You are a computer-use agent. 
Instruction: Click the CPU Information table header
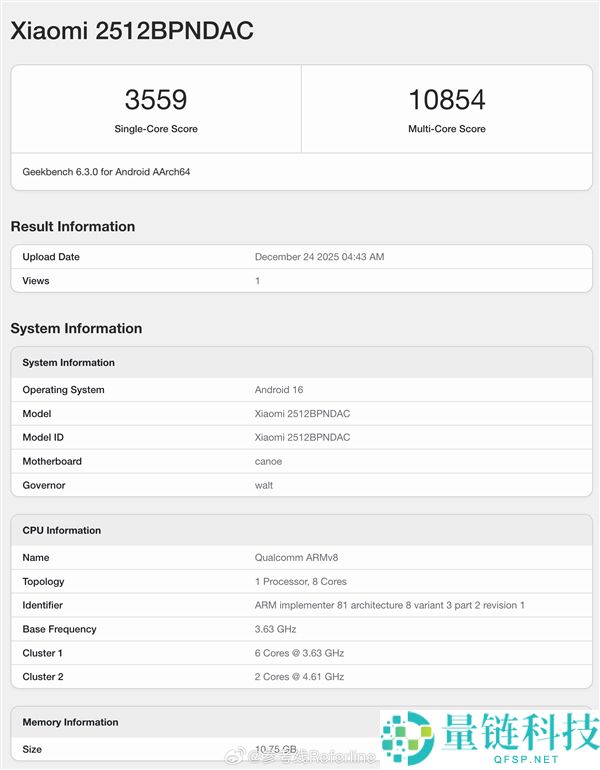point(62,530)
